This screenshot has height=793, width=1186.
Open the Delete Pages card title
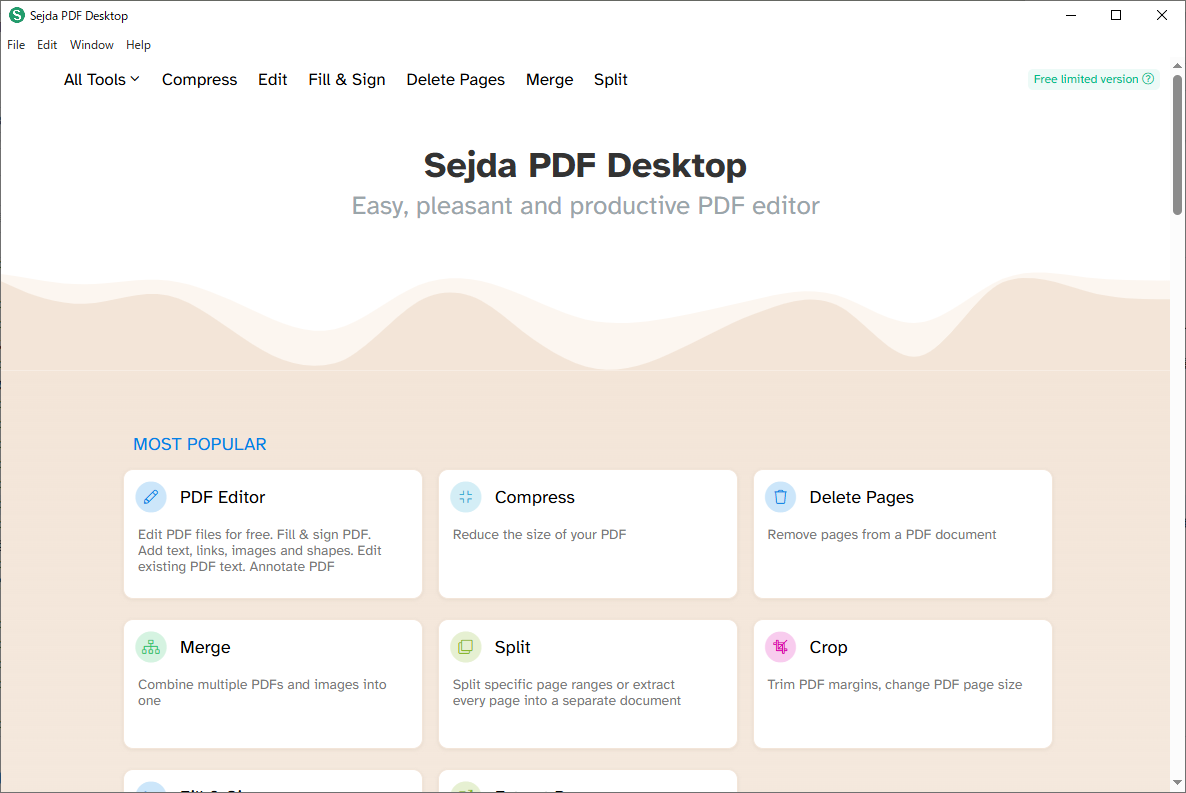(862, 497)
